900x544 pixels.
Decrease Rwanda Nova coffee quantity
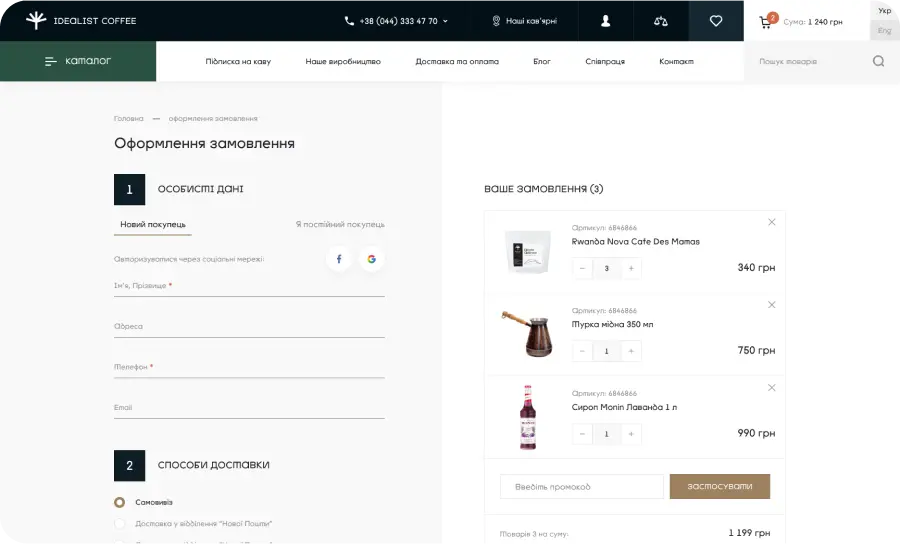(582, 269)
